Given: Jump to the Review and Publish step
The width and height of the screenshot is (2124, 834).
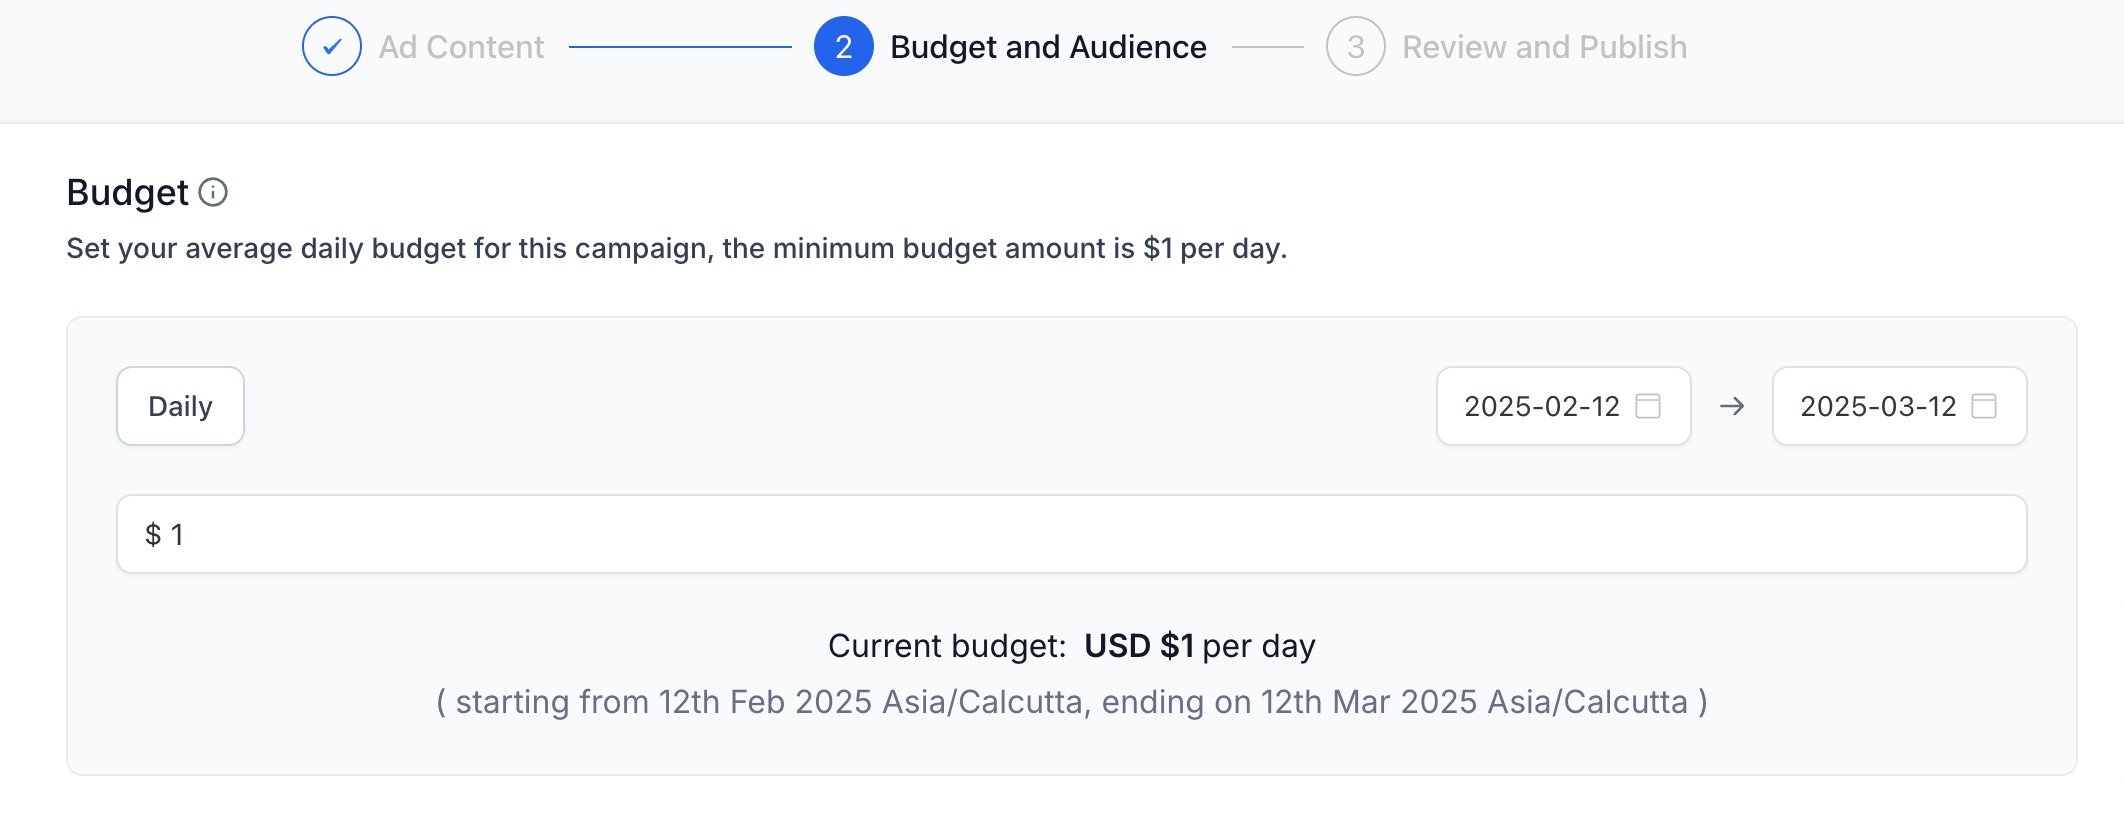Looking at the screenshot, I should tap(1544, 47).
